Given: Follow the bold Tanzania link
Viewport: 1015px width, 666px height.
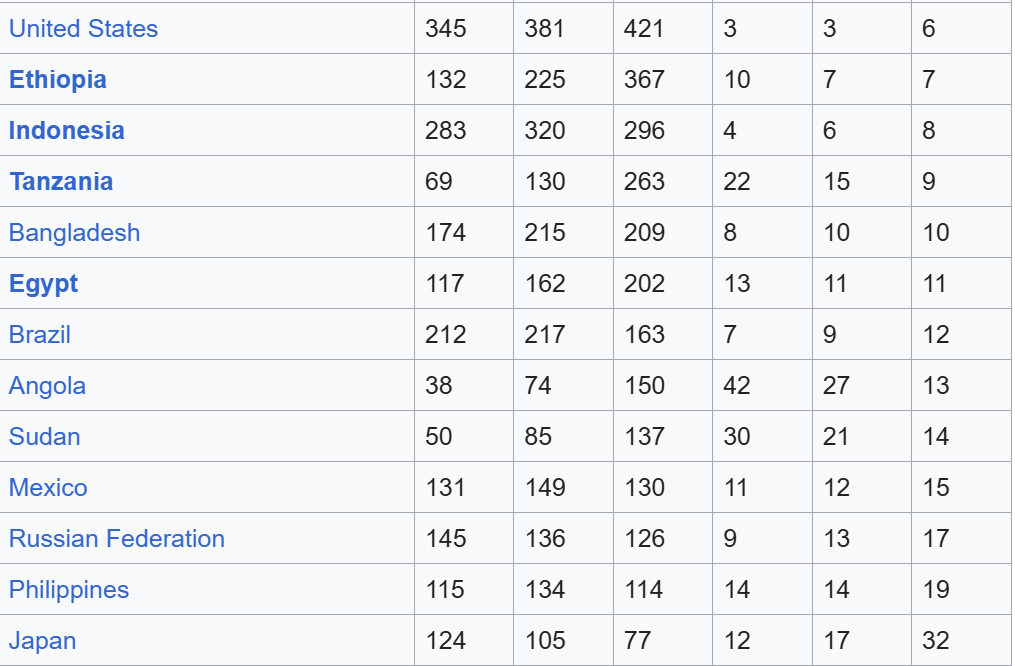Looking at the screenshot, I should point(61,182).
